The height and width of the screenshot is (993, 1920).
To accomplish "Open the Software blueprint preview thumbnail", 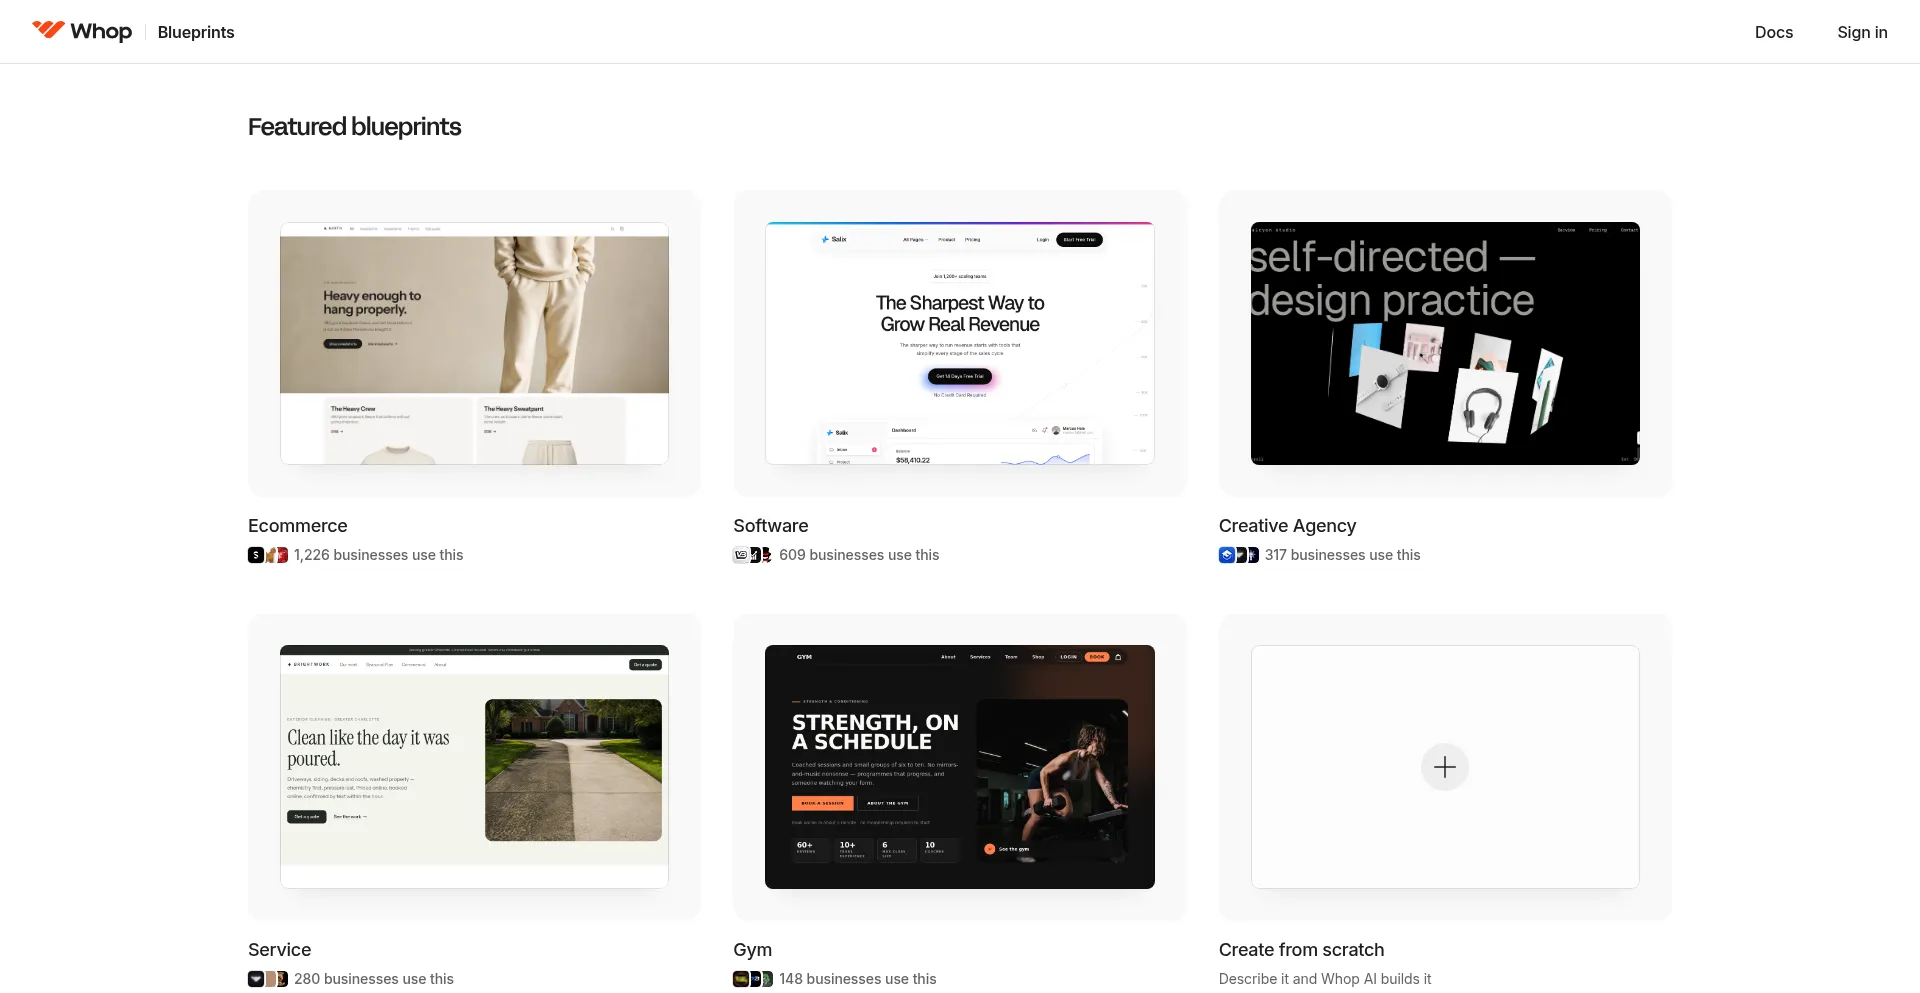I will [x=960, y=343].
